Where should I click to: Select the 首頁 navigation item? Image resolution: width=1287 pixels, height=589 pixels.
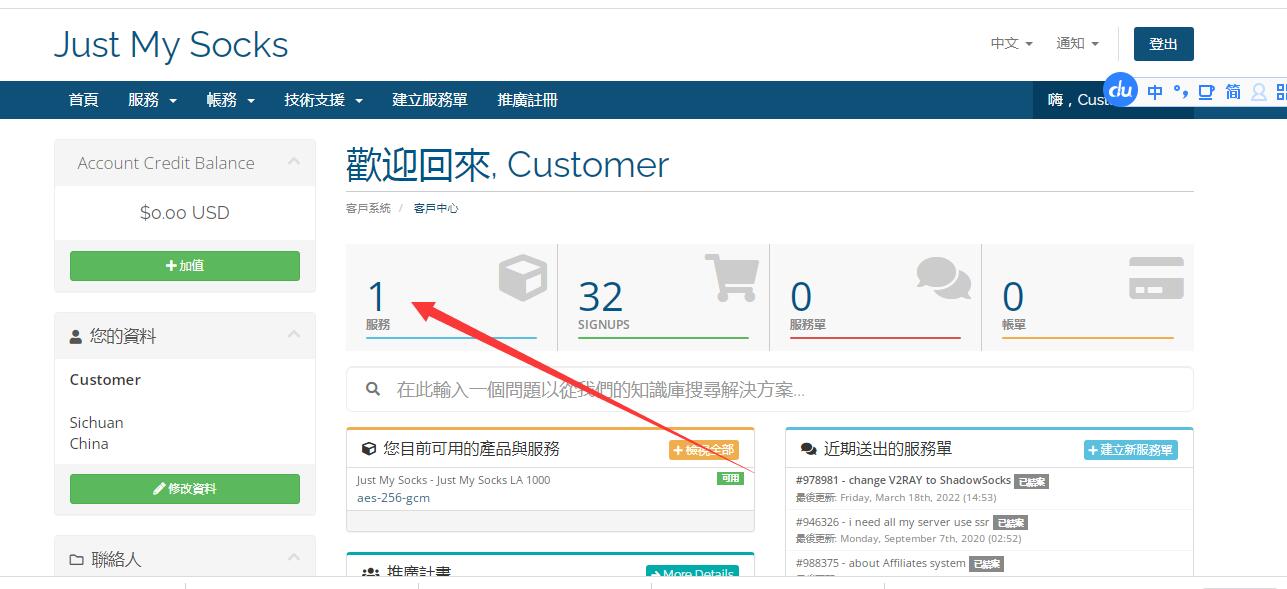[x=83, y=100]
